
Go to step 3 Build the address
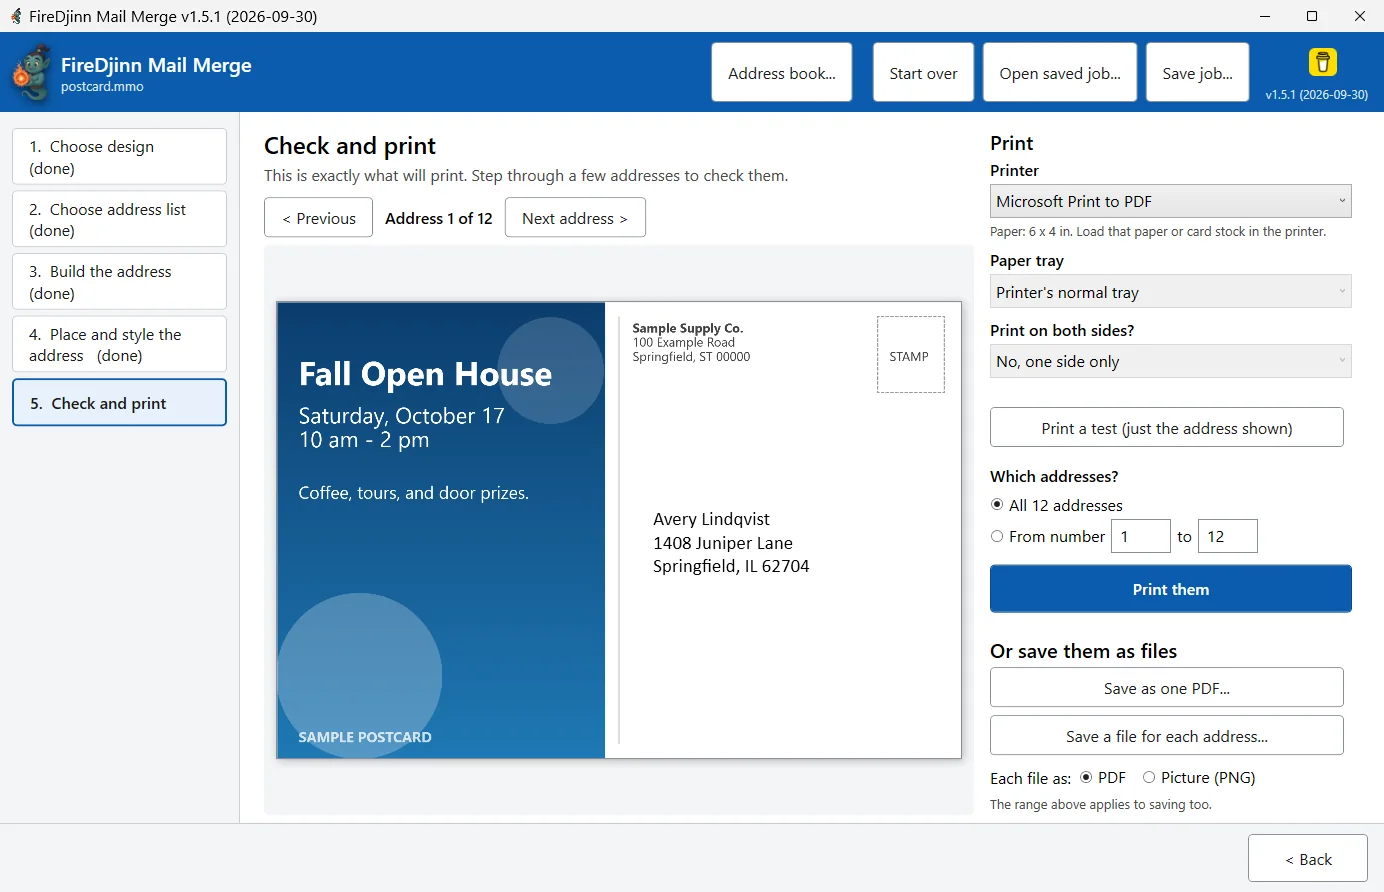[119, 282]
